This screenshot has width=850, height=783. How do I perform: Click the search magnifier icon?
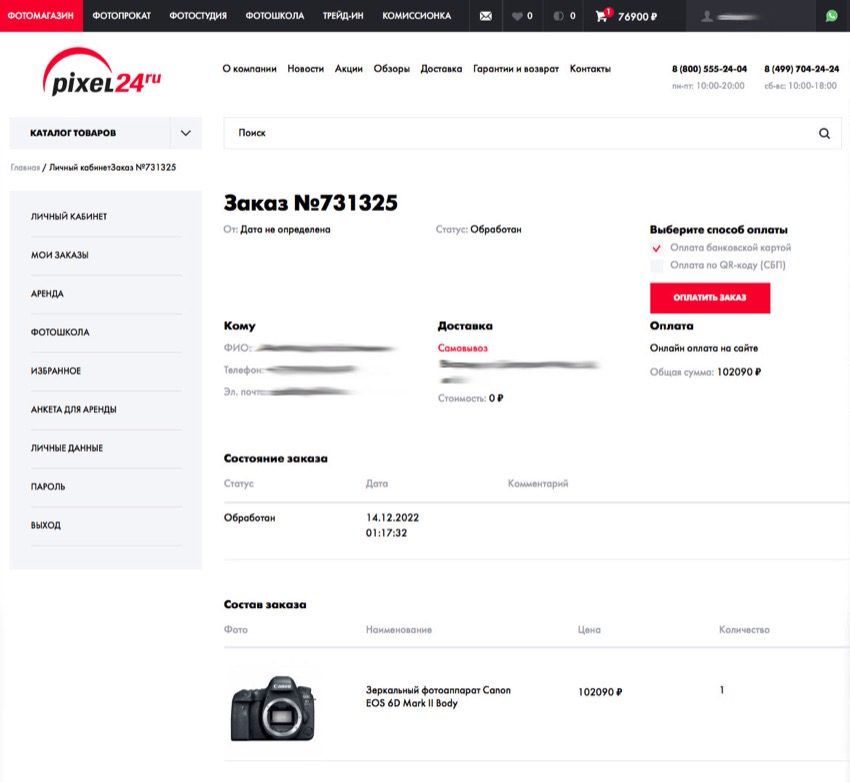coord(824,133)
